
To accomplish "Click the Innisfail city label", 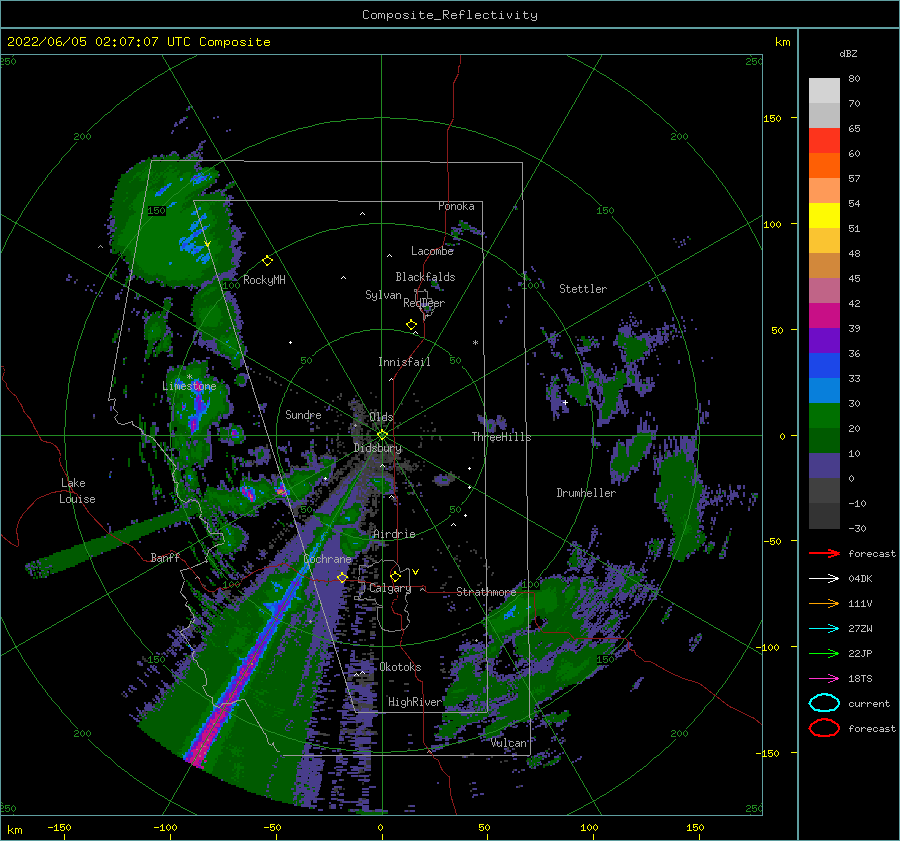I will pos(404,362).
